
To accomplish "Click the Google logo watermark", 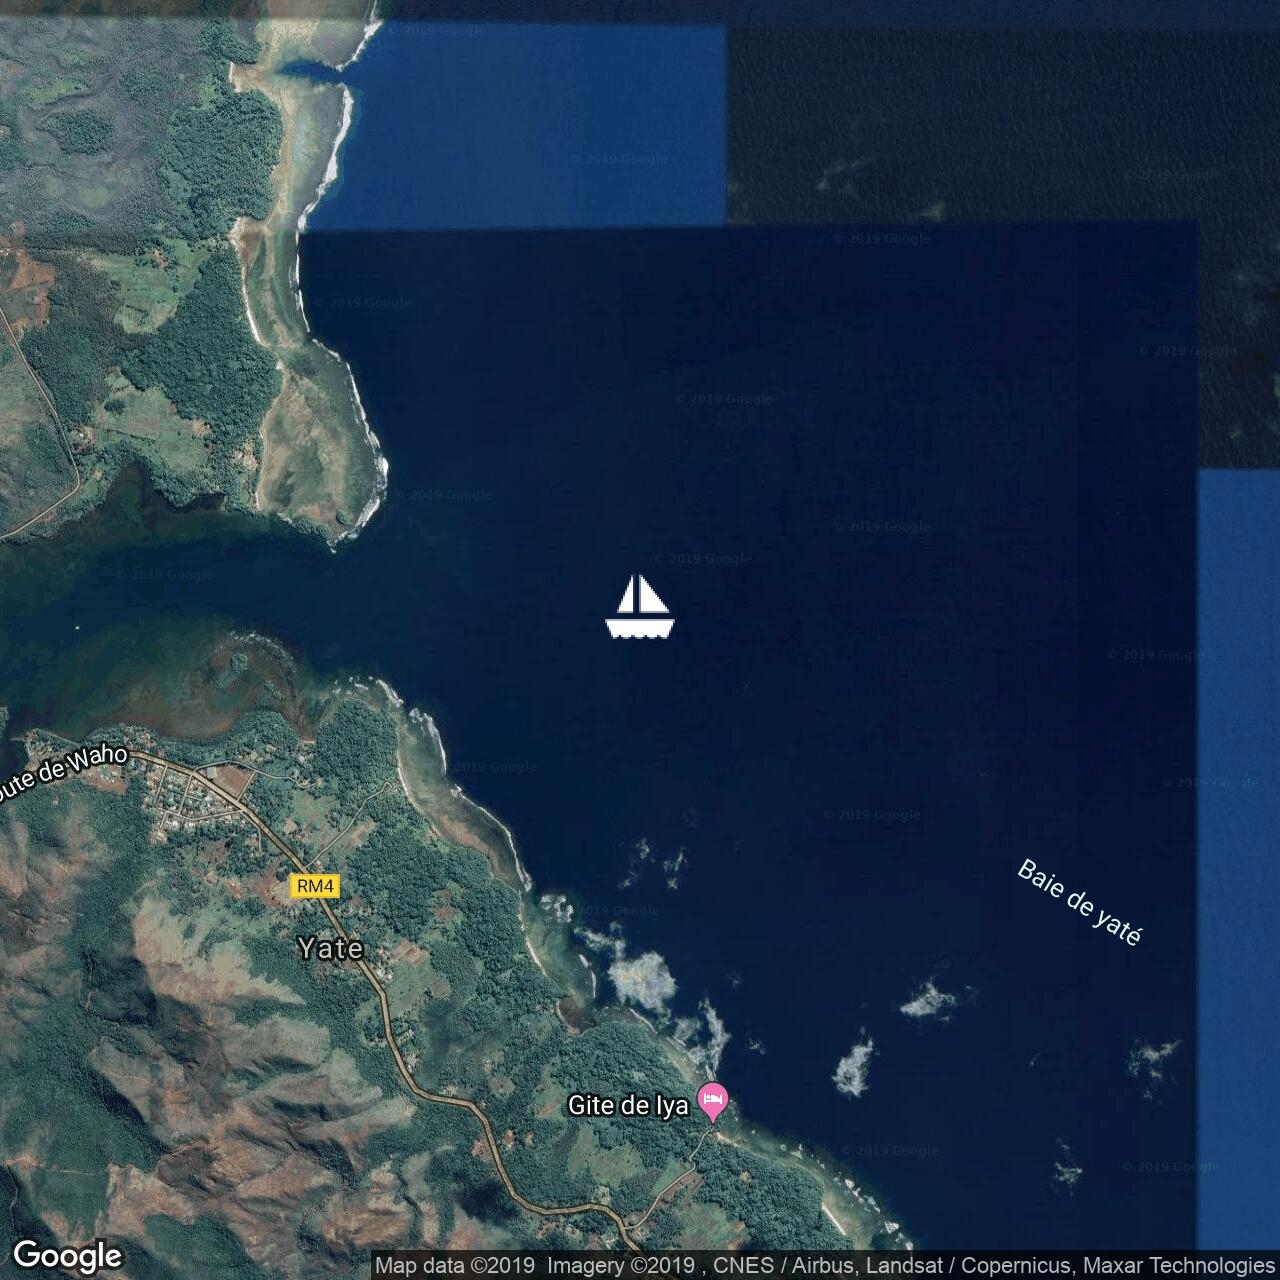I will tap(68, 1255).
